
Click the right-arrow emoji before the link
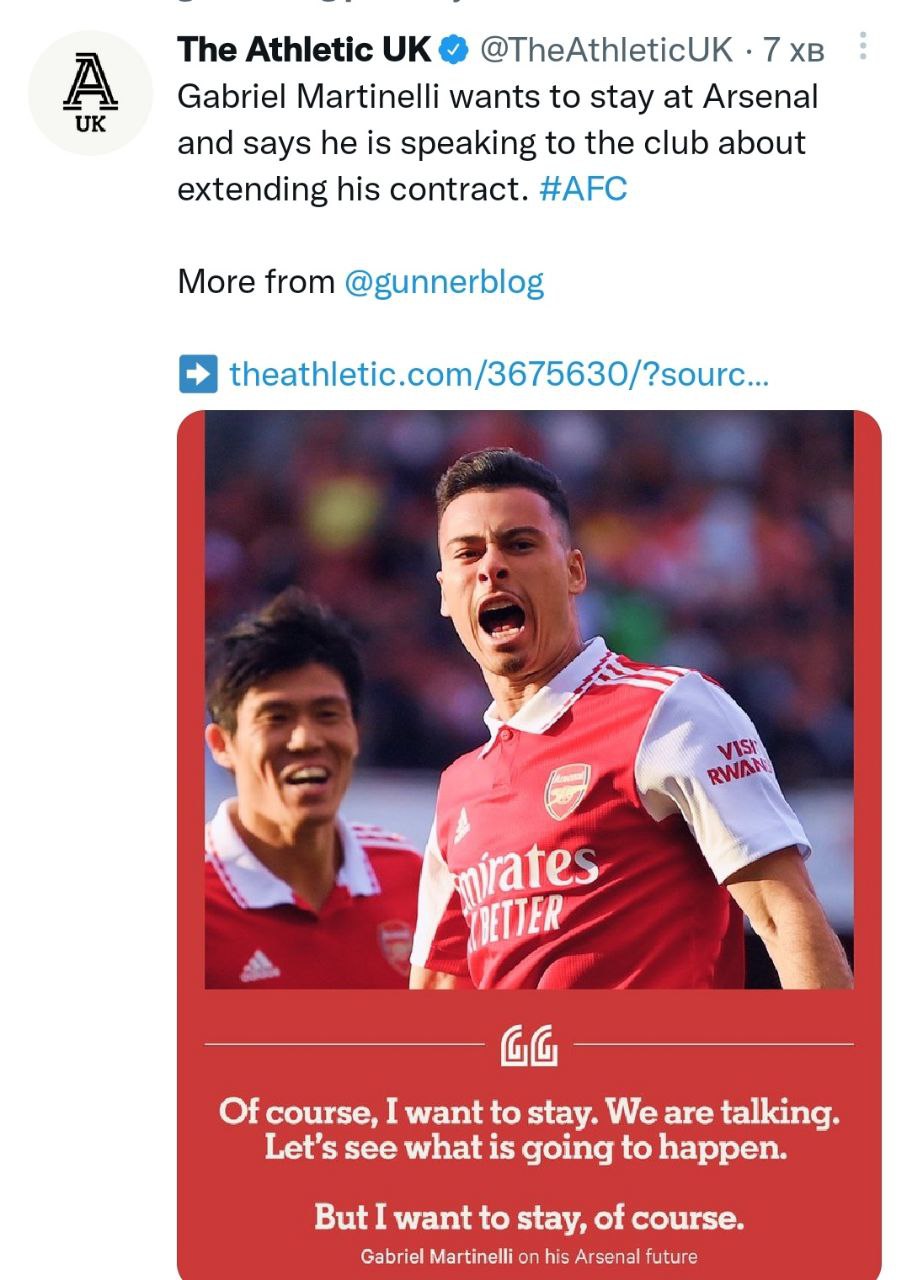[197, 374]
